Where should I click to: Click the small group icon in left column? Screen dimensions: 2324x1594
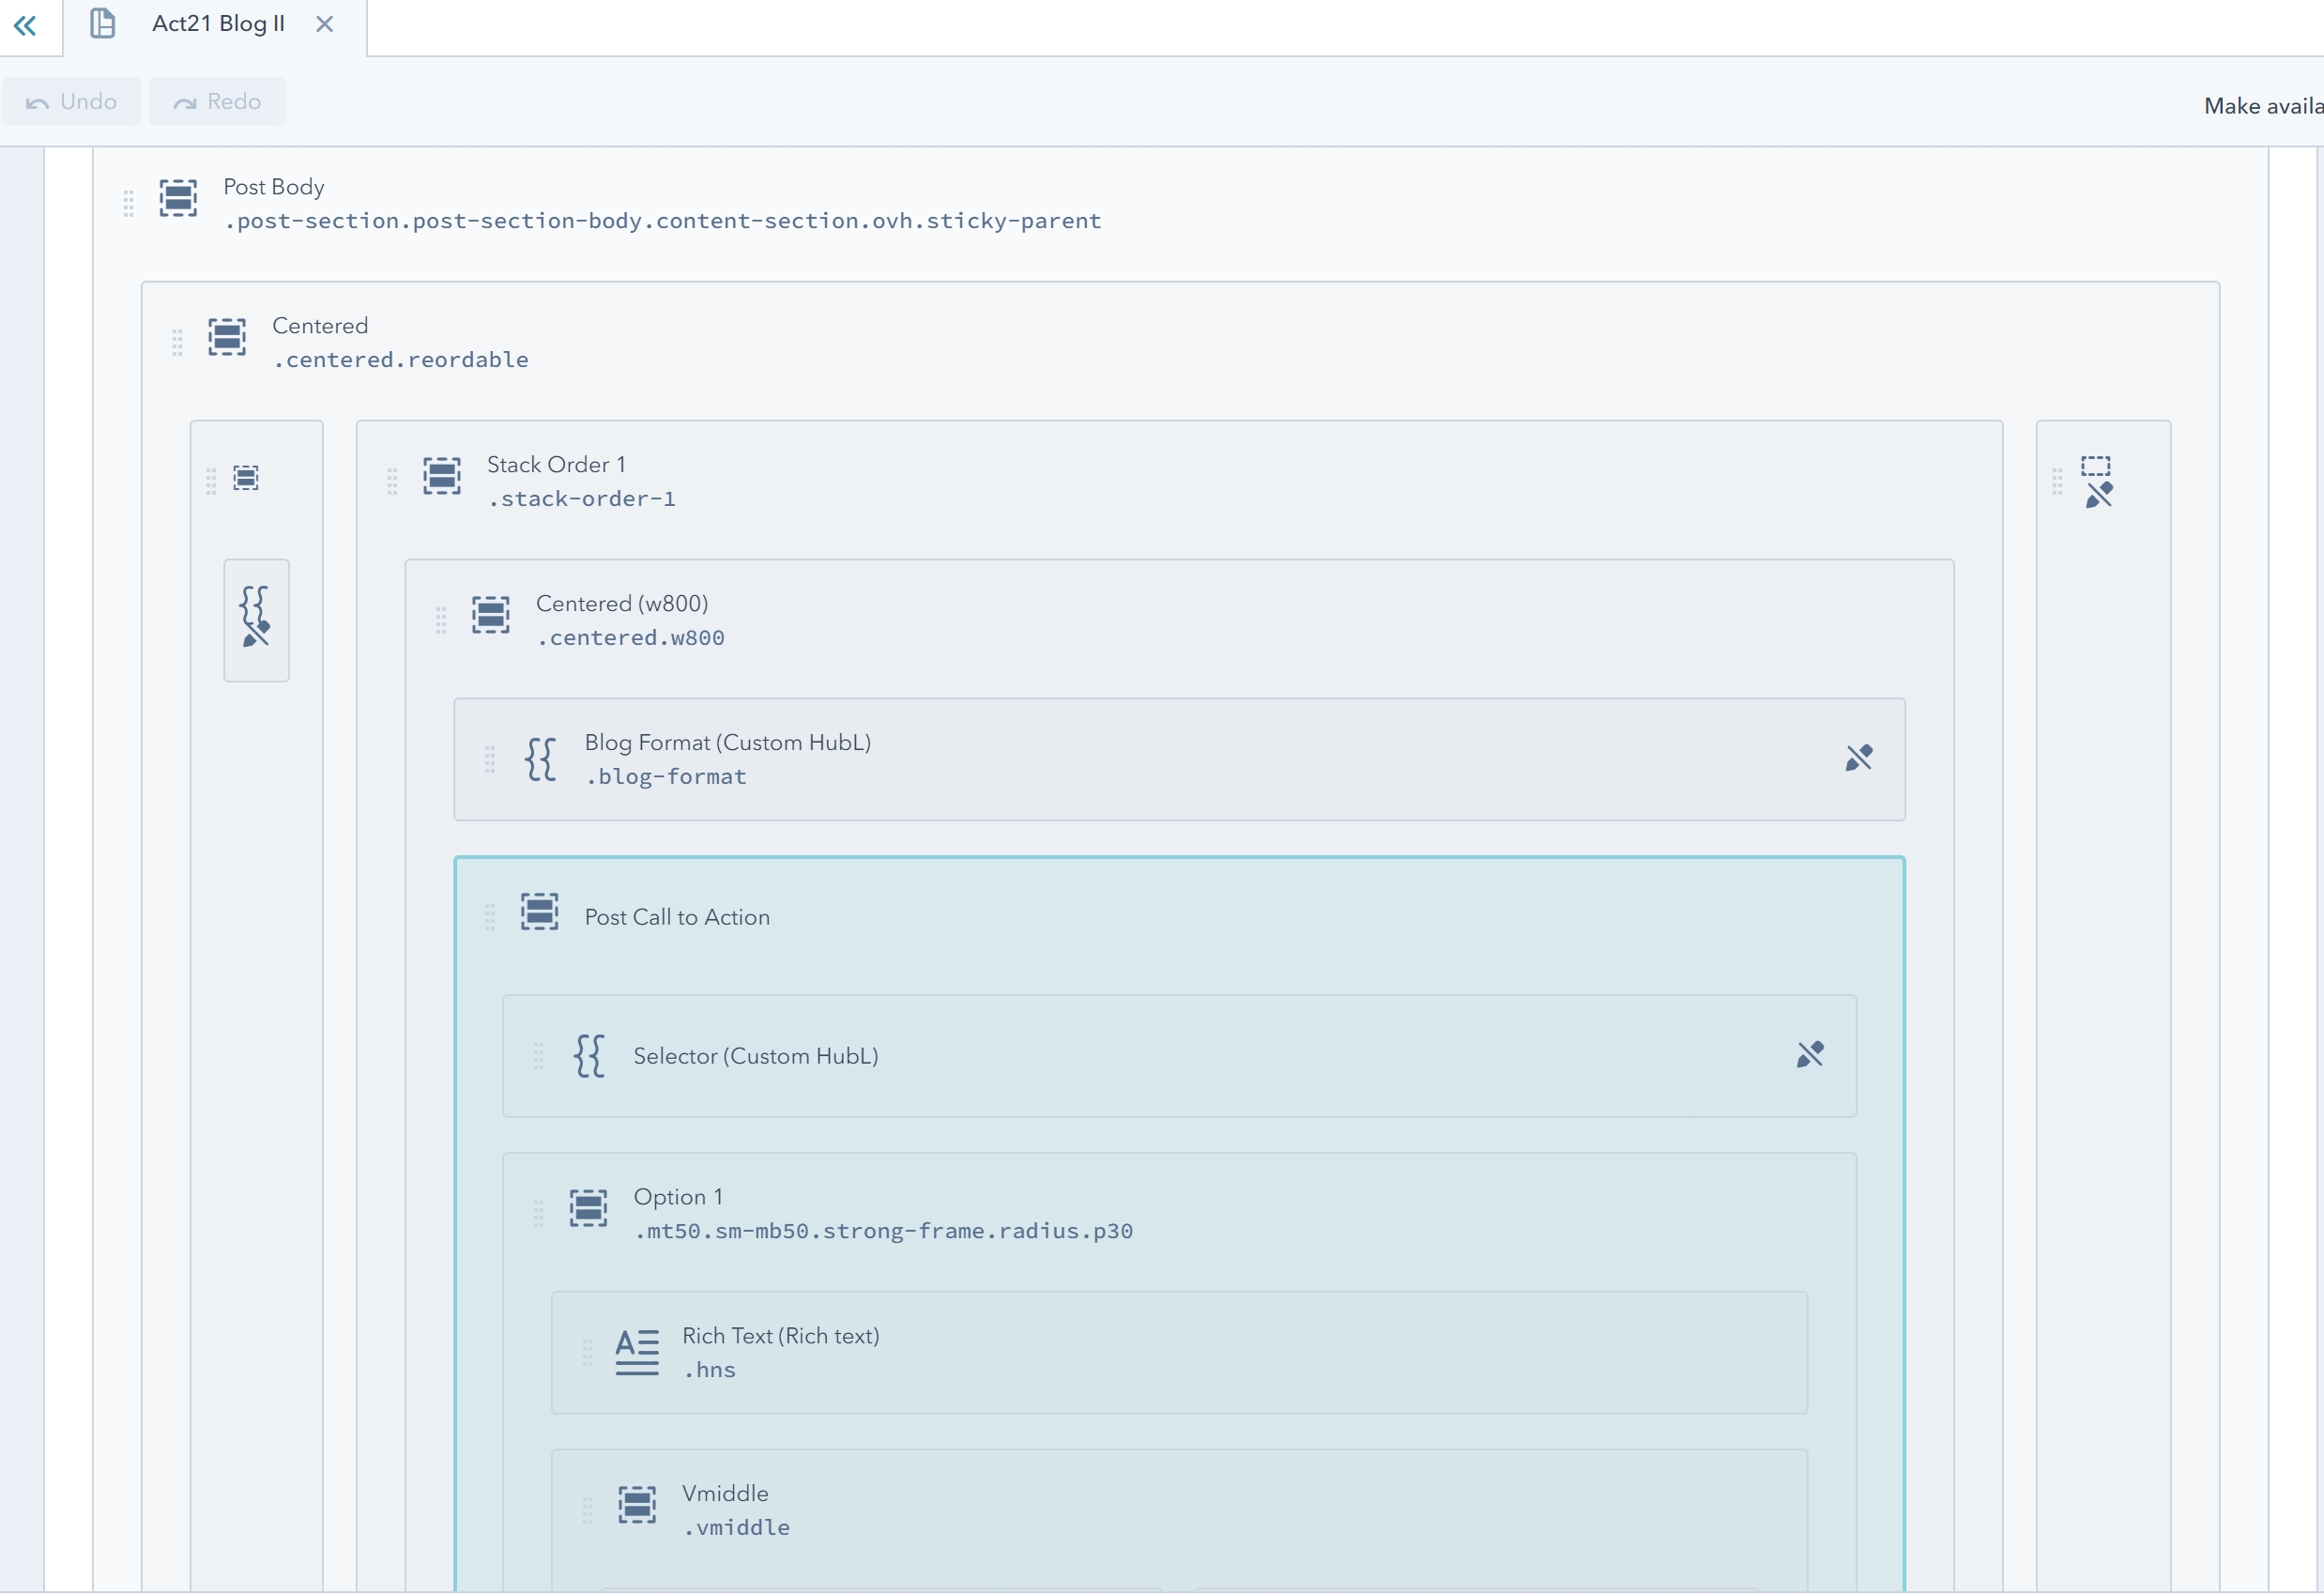(246, 478)
